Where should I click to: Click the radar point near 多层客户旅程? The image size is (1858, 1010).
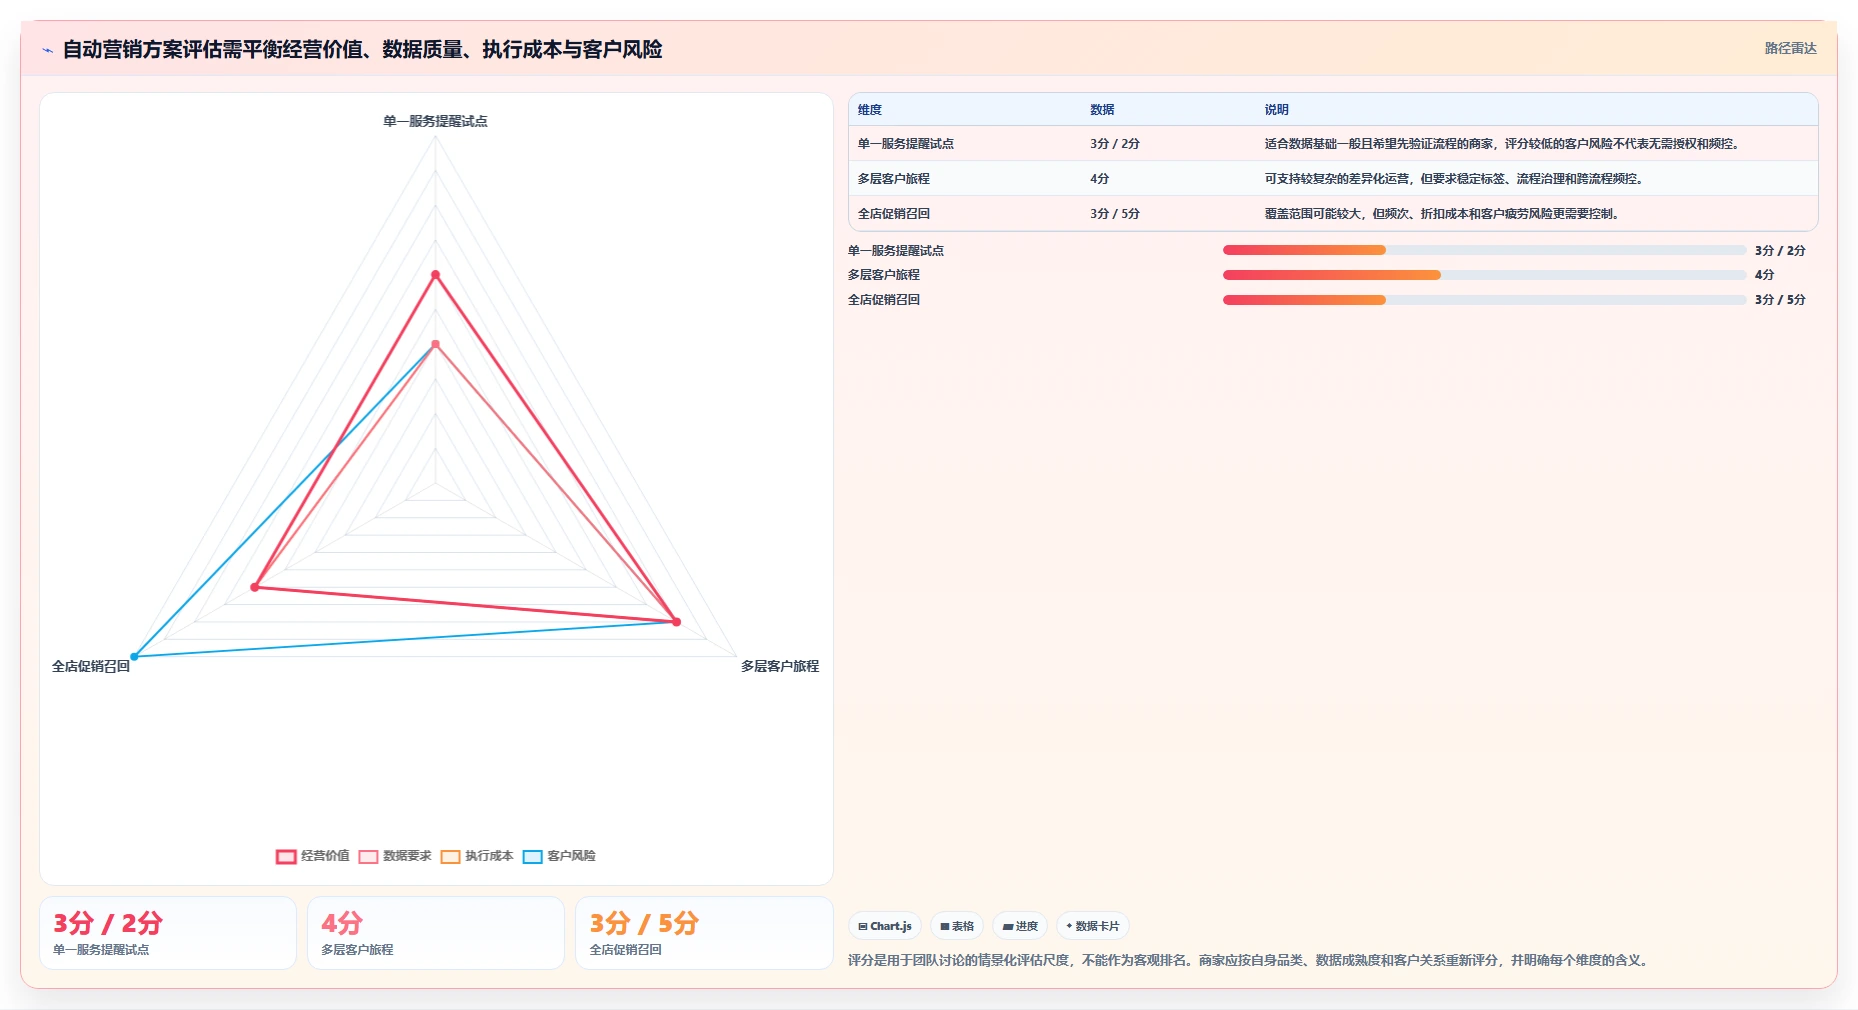tap(676, 622)
